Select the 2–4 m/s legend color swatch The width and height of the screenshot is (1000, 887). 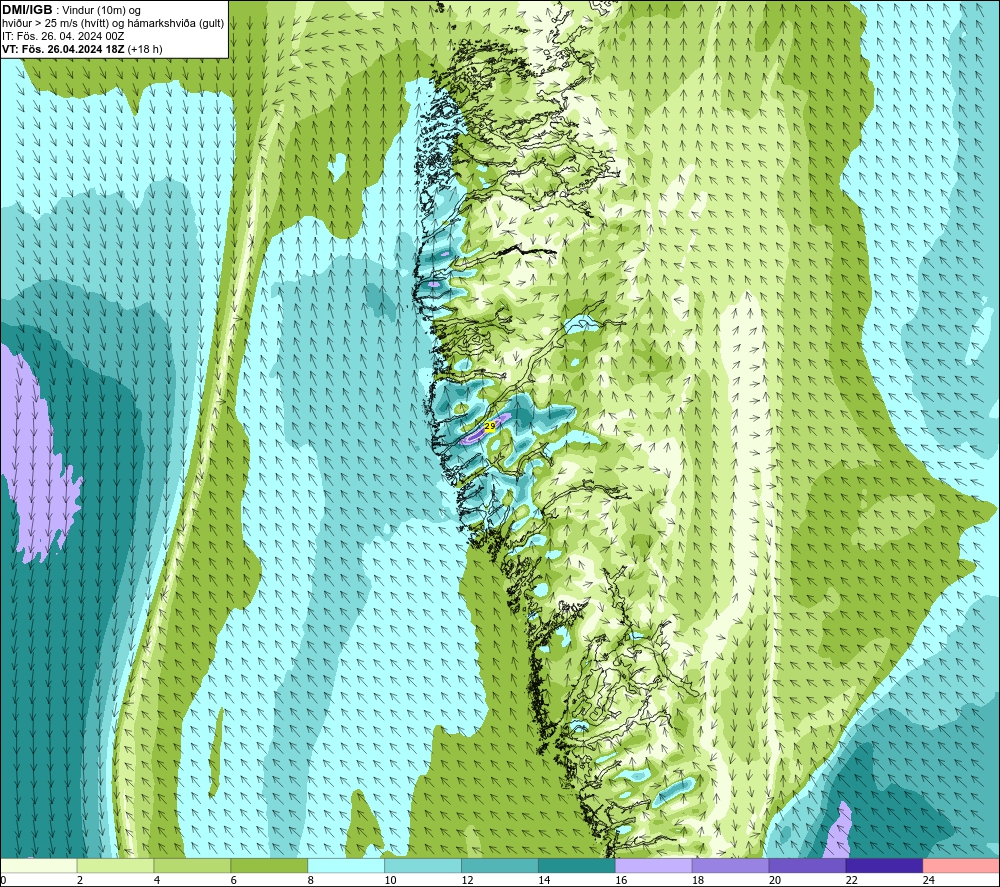point(115,865)
